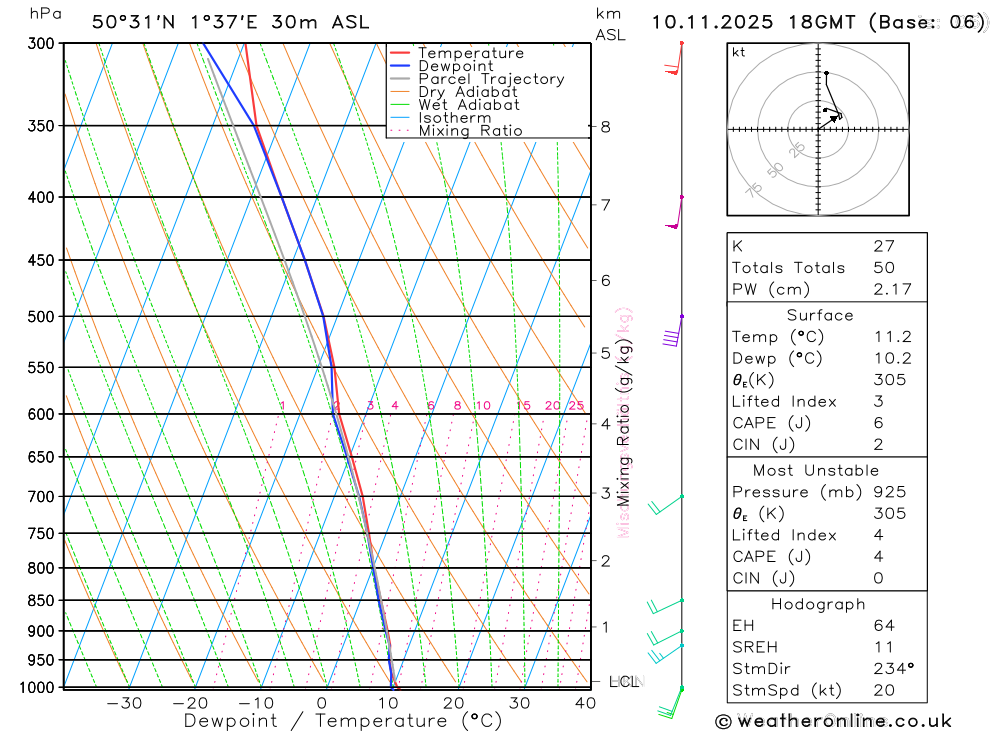
Task: Click the CAPE value in Surface section
Action: click(x=879, y=423)
